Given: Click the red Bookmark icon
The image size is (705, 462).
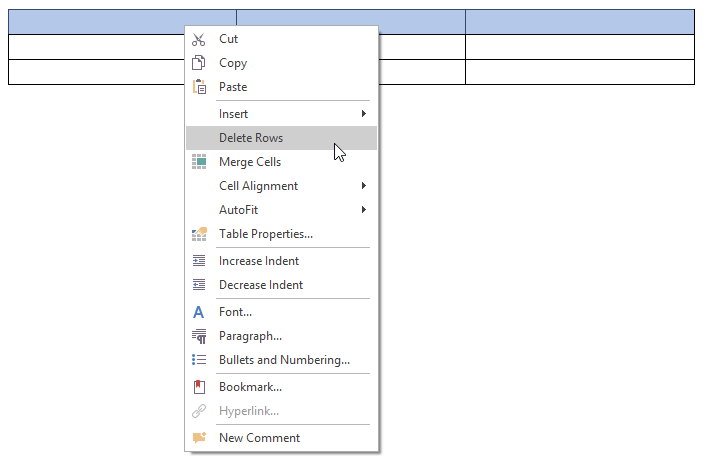Looking at the screenshot, I should 199,387.
